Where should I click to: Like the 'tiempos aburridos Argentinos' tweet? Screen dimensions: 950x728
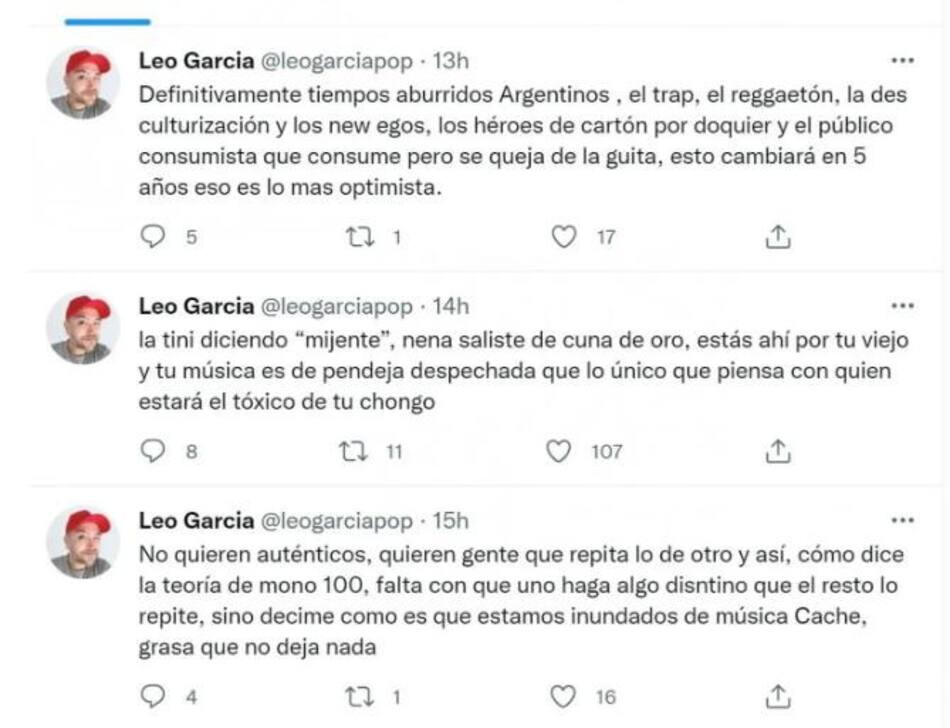[565, 237]
